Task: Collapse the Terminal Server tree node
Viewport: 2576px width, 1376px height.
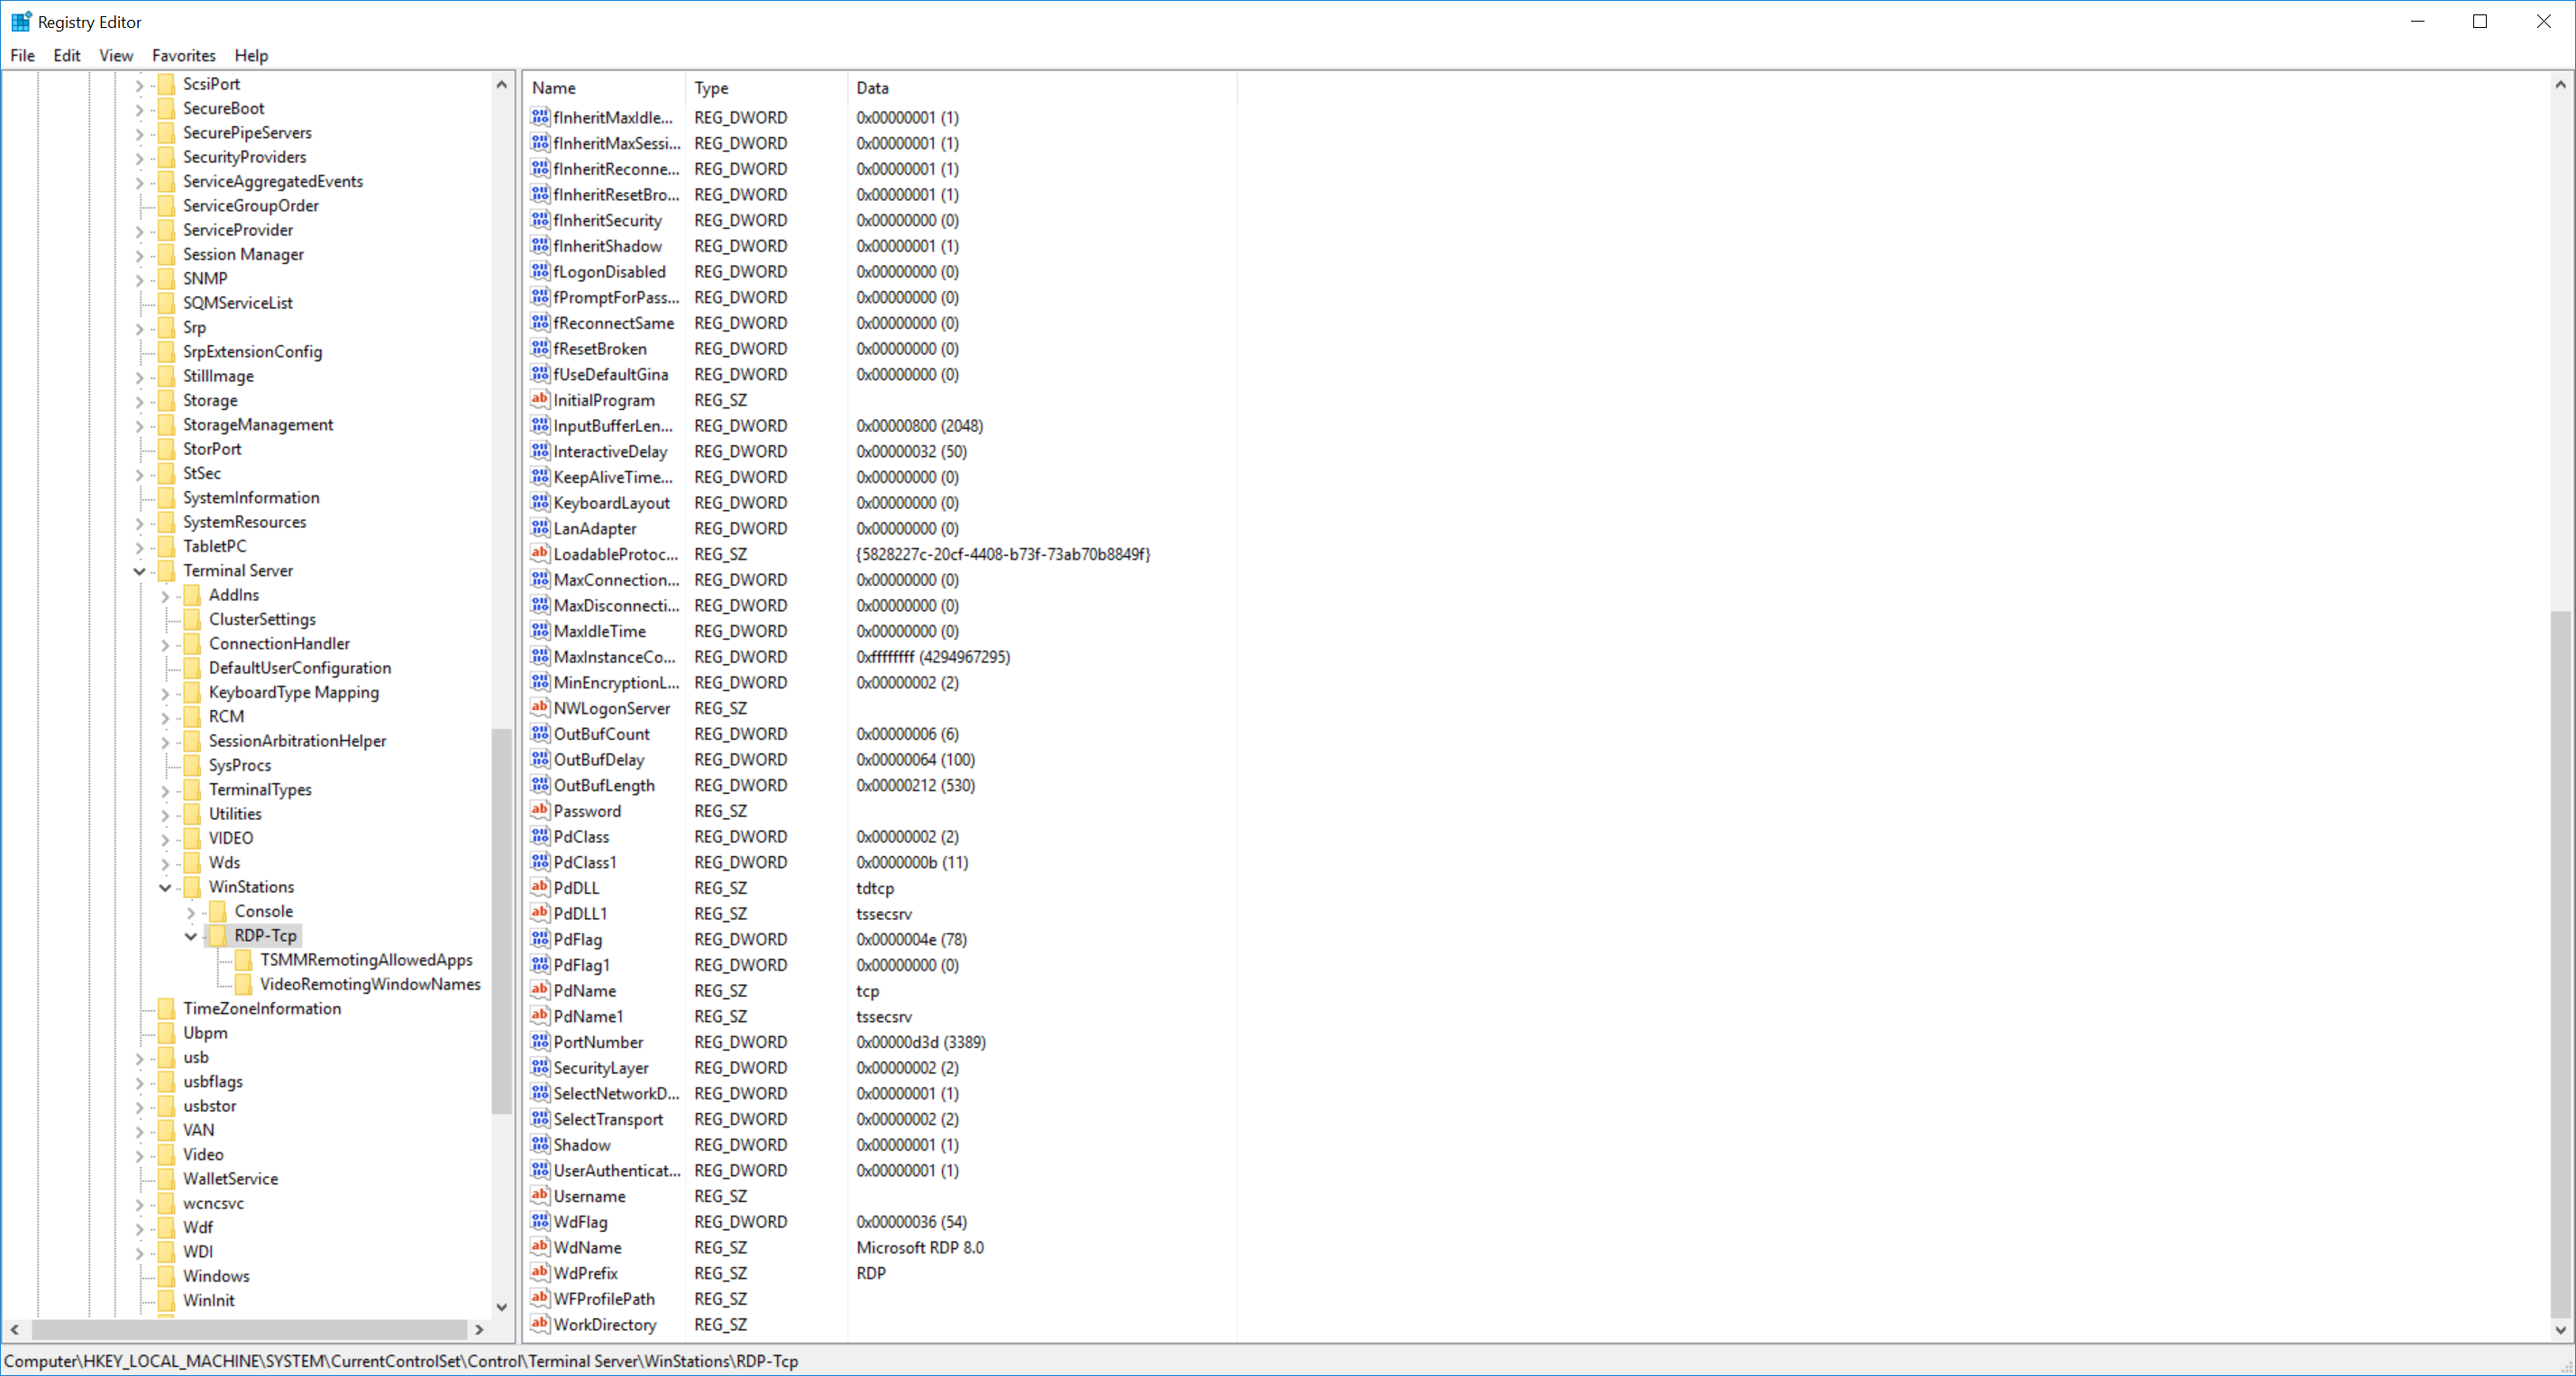Action: [x=139, y=571]
